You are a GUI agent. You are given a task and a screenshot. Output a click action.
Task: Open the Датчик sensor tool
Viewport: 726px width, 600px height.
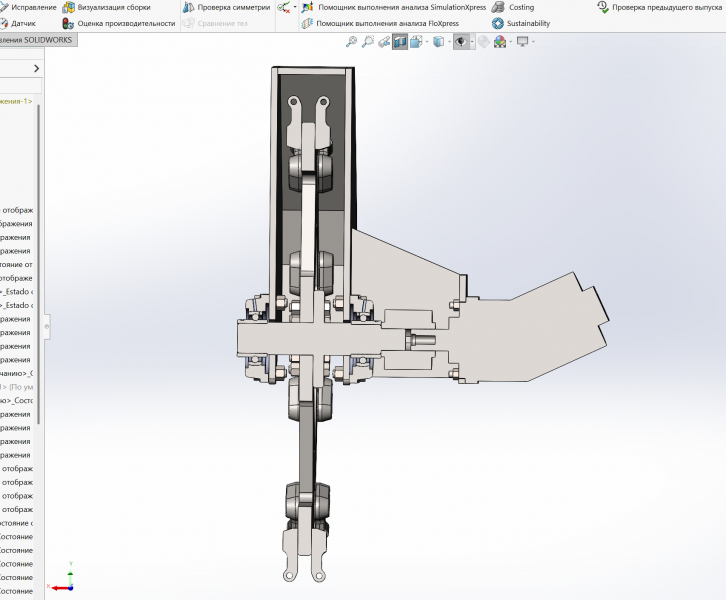pos(18,23)
